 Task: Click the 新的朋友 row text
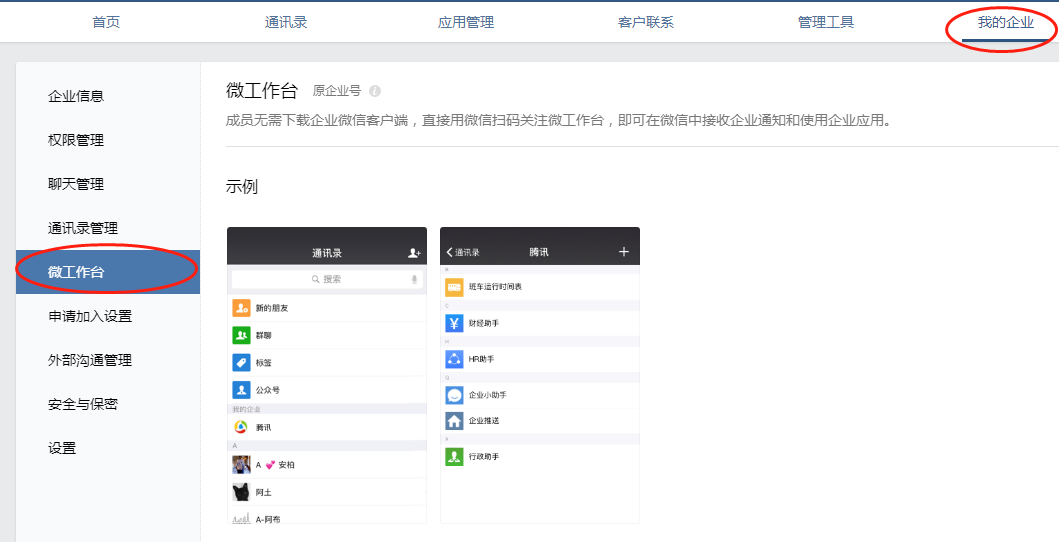[x=272, y=308]
